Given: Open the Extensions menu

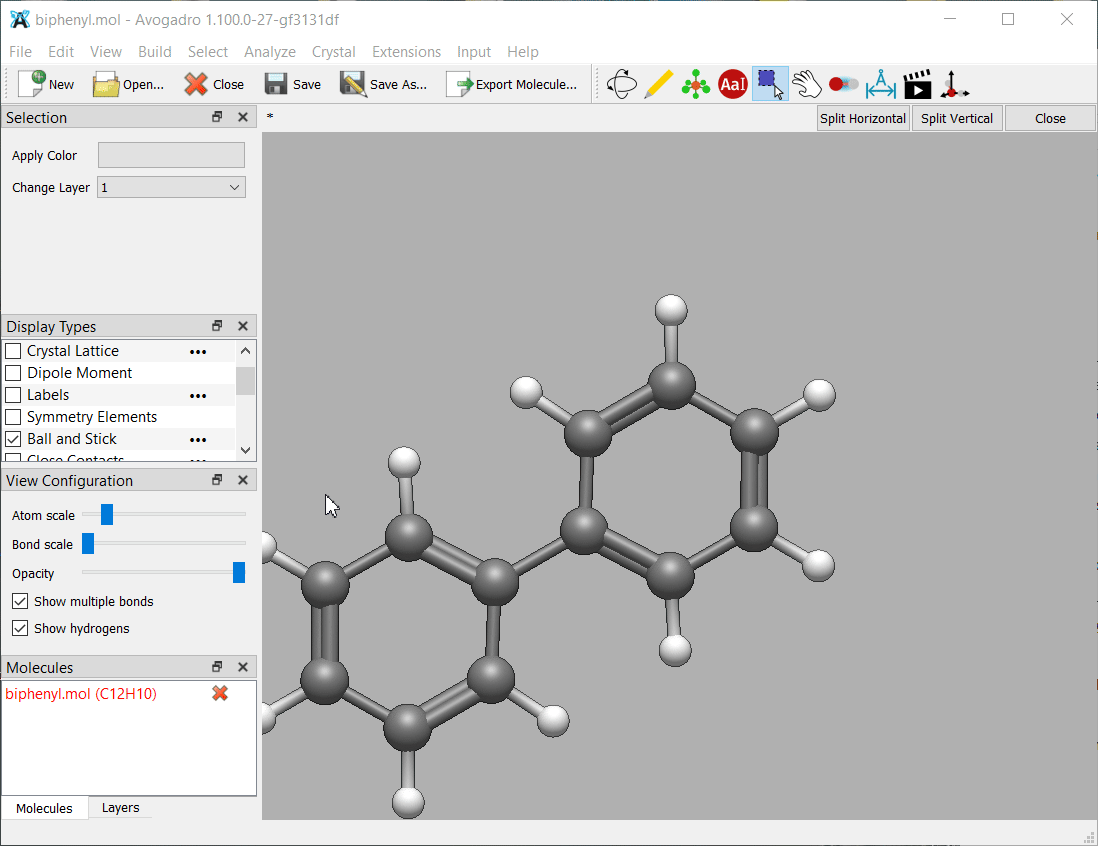Looking at the screenshot, I should tap(406, 52).
